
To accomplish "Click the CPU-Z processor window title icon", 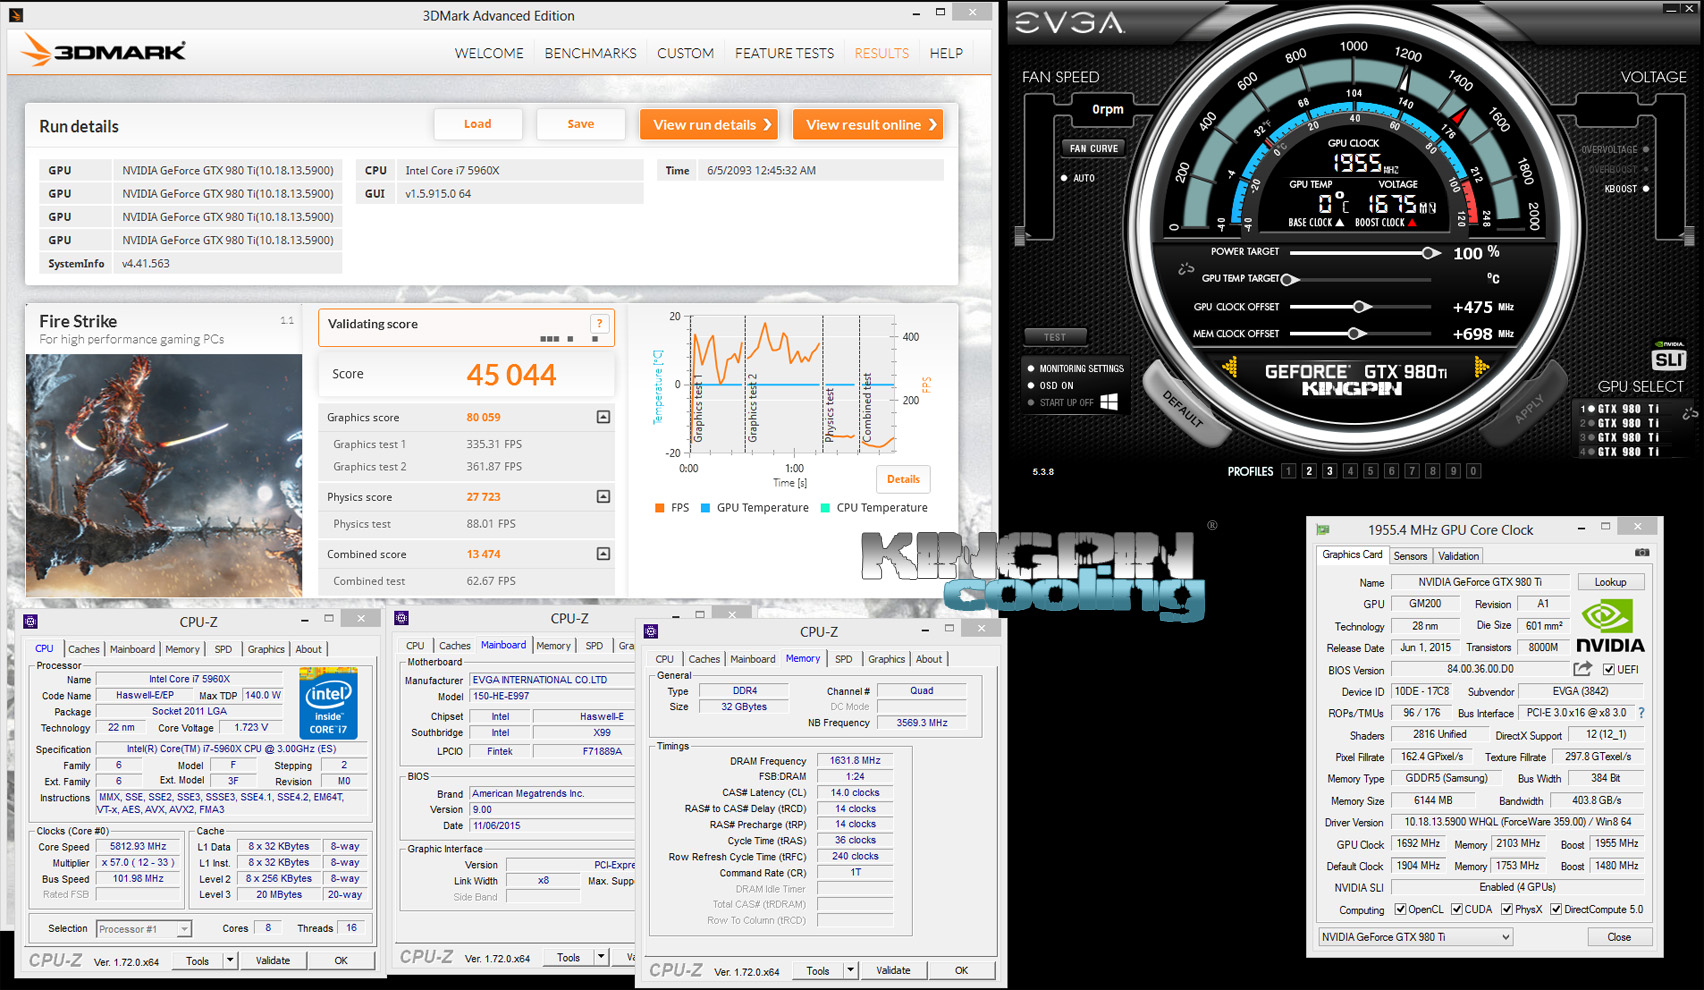I will coord(30,621).
